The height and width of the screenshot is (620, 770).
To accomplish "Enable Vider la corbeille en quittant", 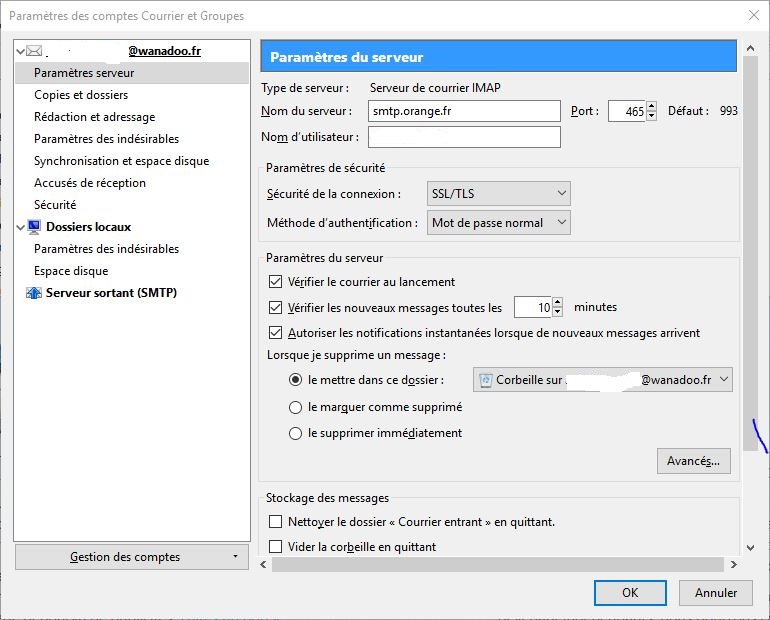I will 276,547.
